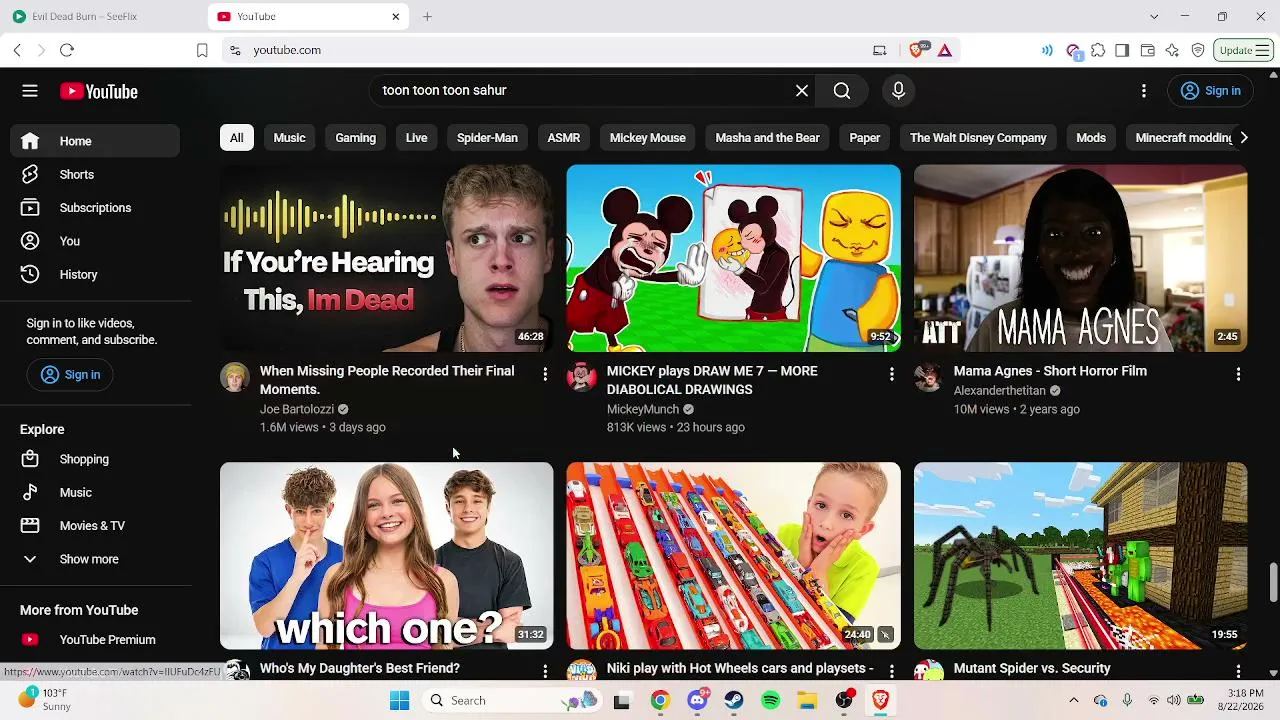Open the Hot Wheels cars video thumbnail

pos(733,556)
